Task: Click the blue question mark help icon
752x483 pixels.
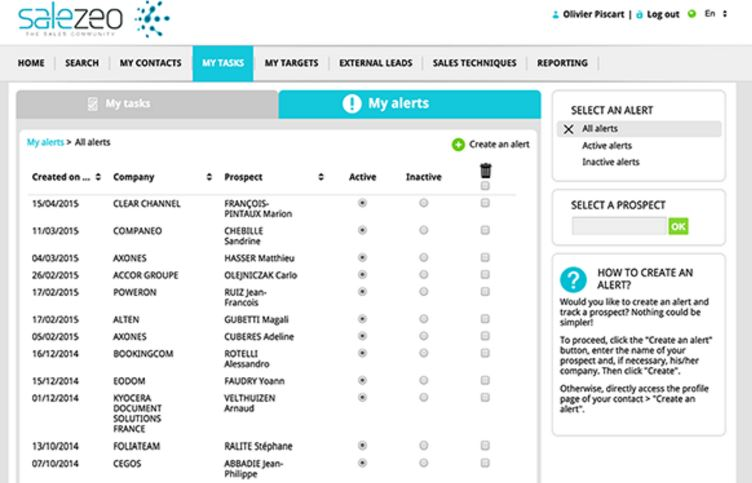Action: tap(573, 279)
